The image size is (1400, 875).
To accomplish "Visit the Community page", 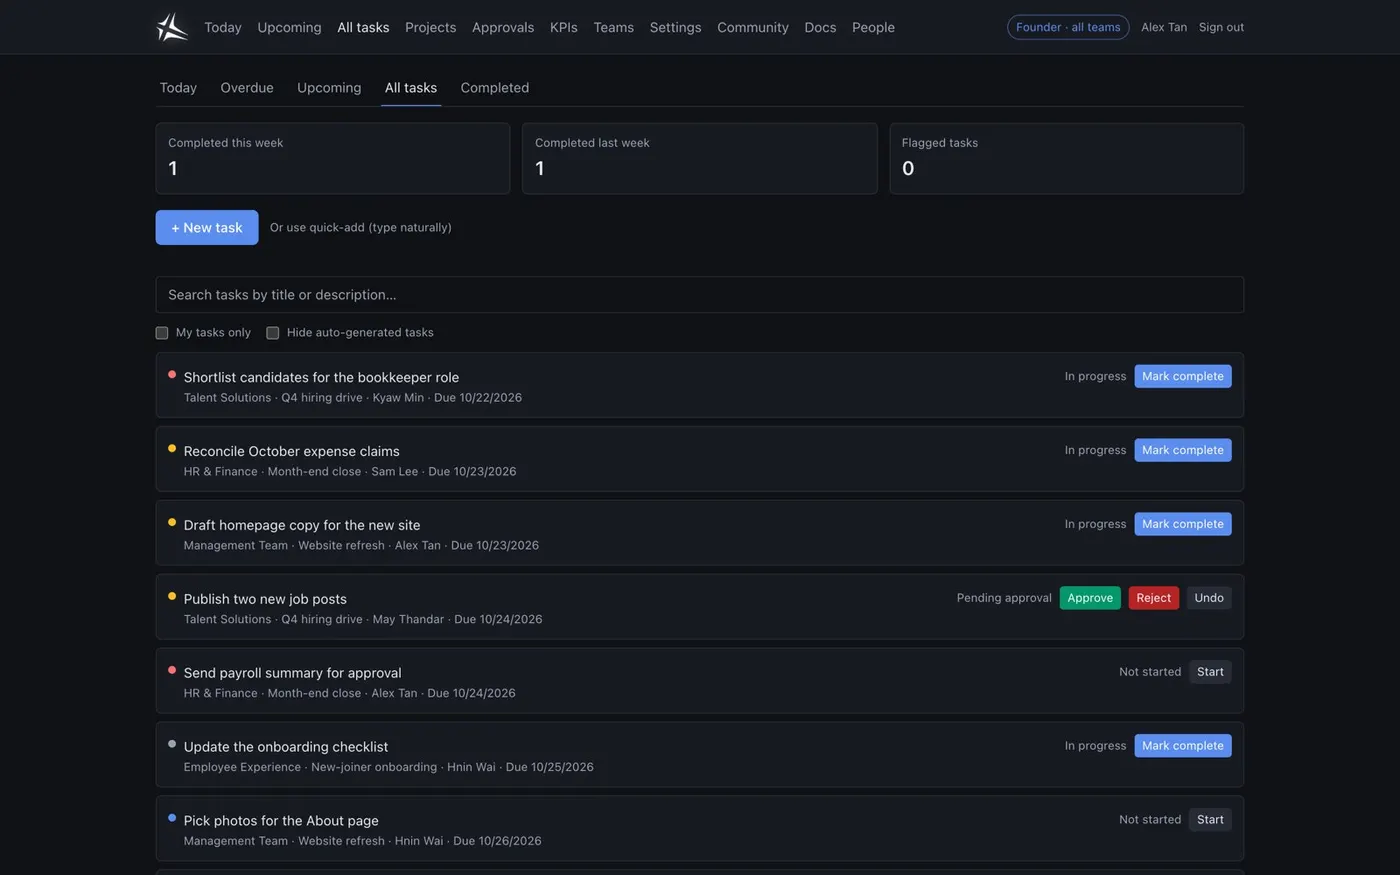I will (753, 27).
